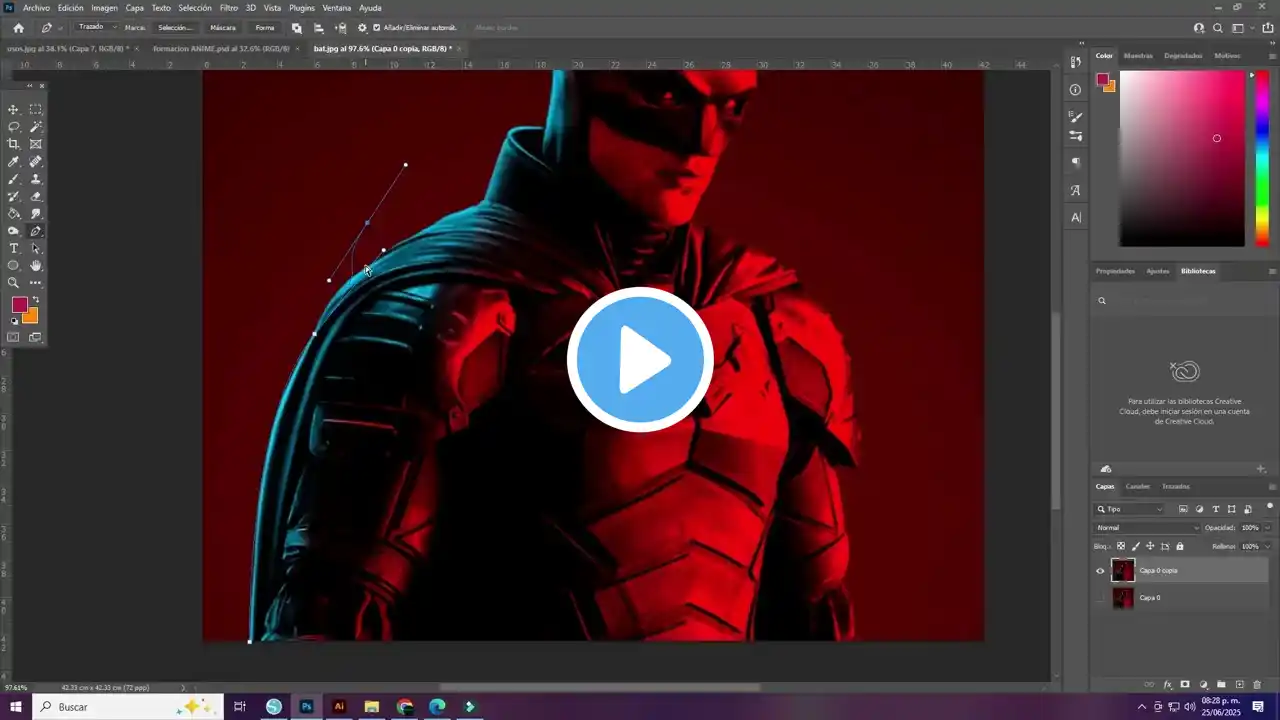Switch to the Canales tab

[x=1138, y=487]
